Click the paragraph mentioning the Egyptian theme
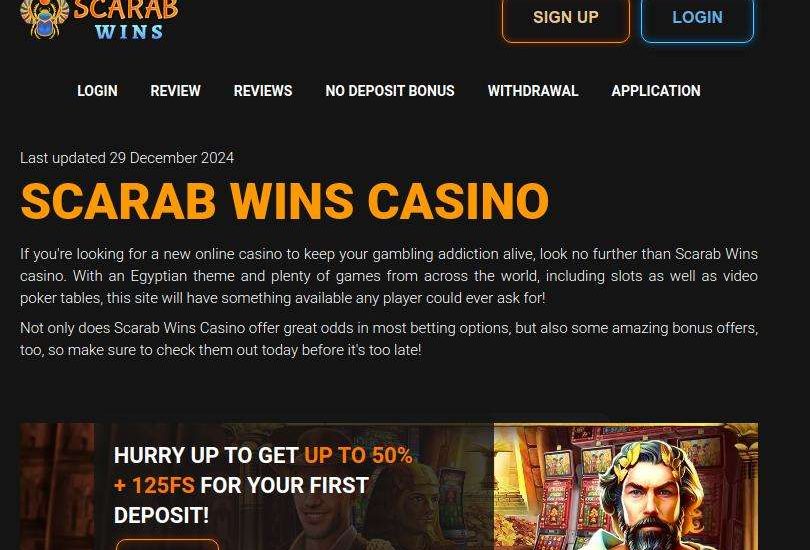This screenshot has width=810, height=550. click(389, 276)
